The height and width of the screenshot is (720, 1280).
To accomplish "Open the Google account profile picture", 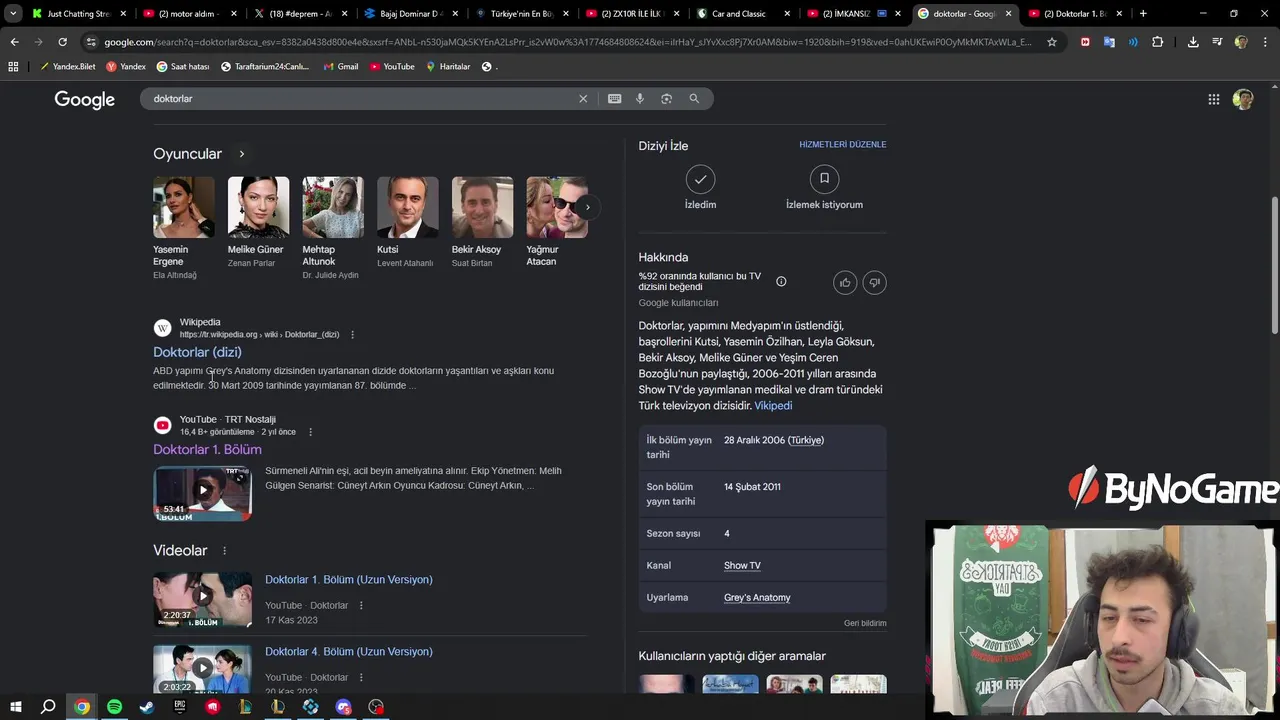I will [1243, 99].
